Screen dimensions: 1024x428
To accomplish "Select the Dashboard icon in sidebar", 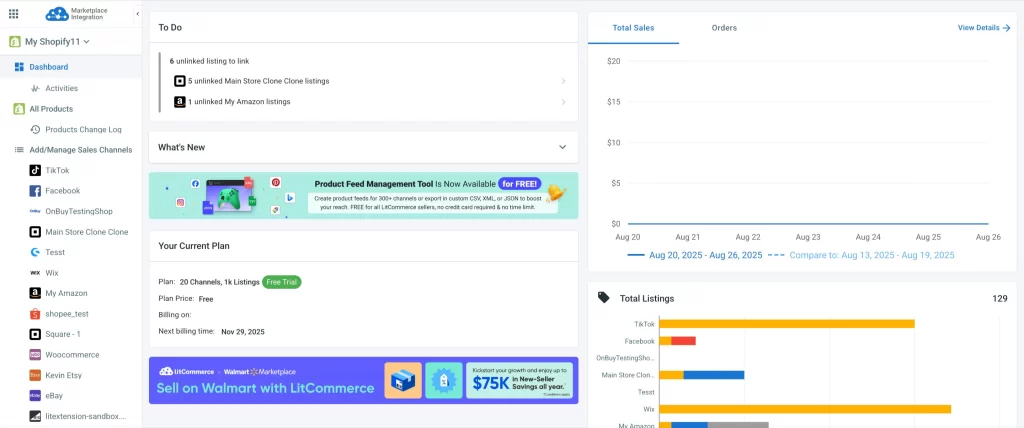I will tap(19, 67).
